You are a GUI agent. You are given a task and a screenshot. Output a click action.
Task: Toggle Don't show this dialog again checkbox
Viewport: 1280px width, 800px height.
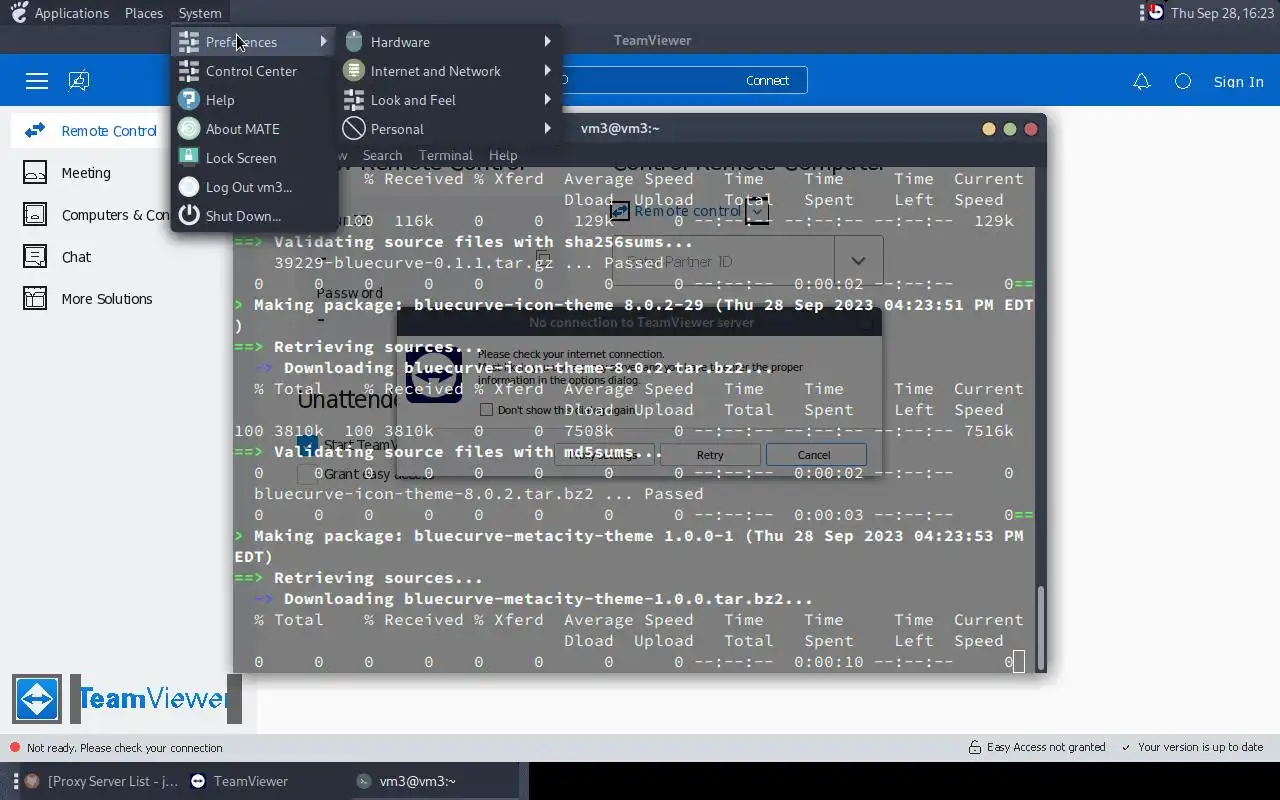(x=486, y=410)
